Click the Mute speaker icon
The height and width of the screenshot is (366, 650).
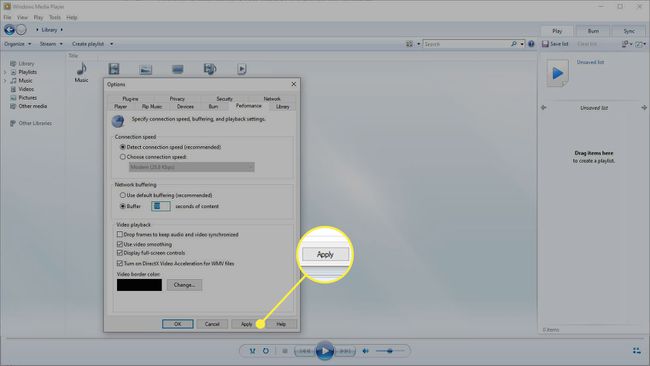(366, 351)
